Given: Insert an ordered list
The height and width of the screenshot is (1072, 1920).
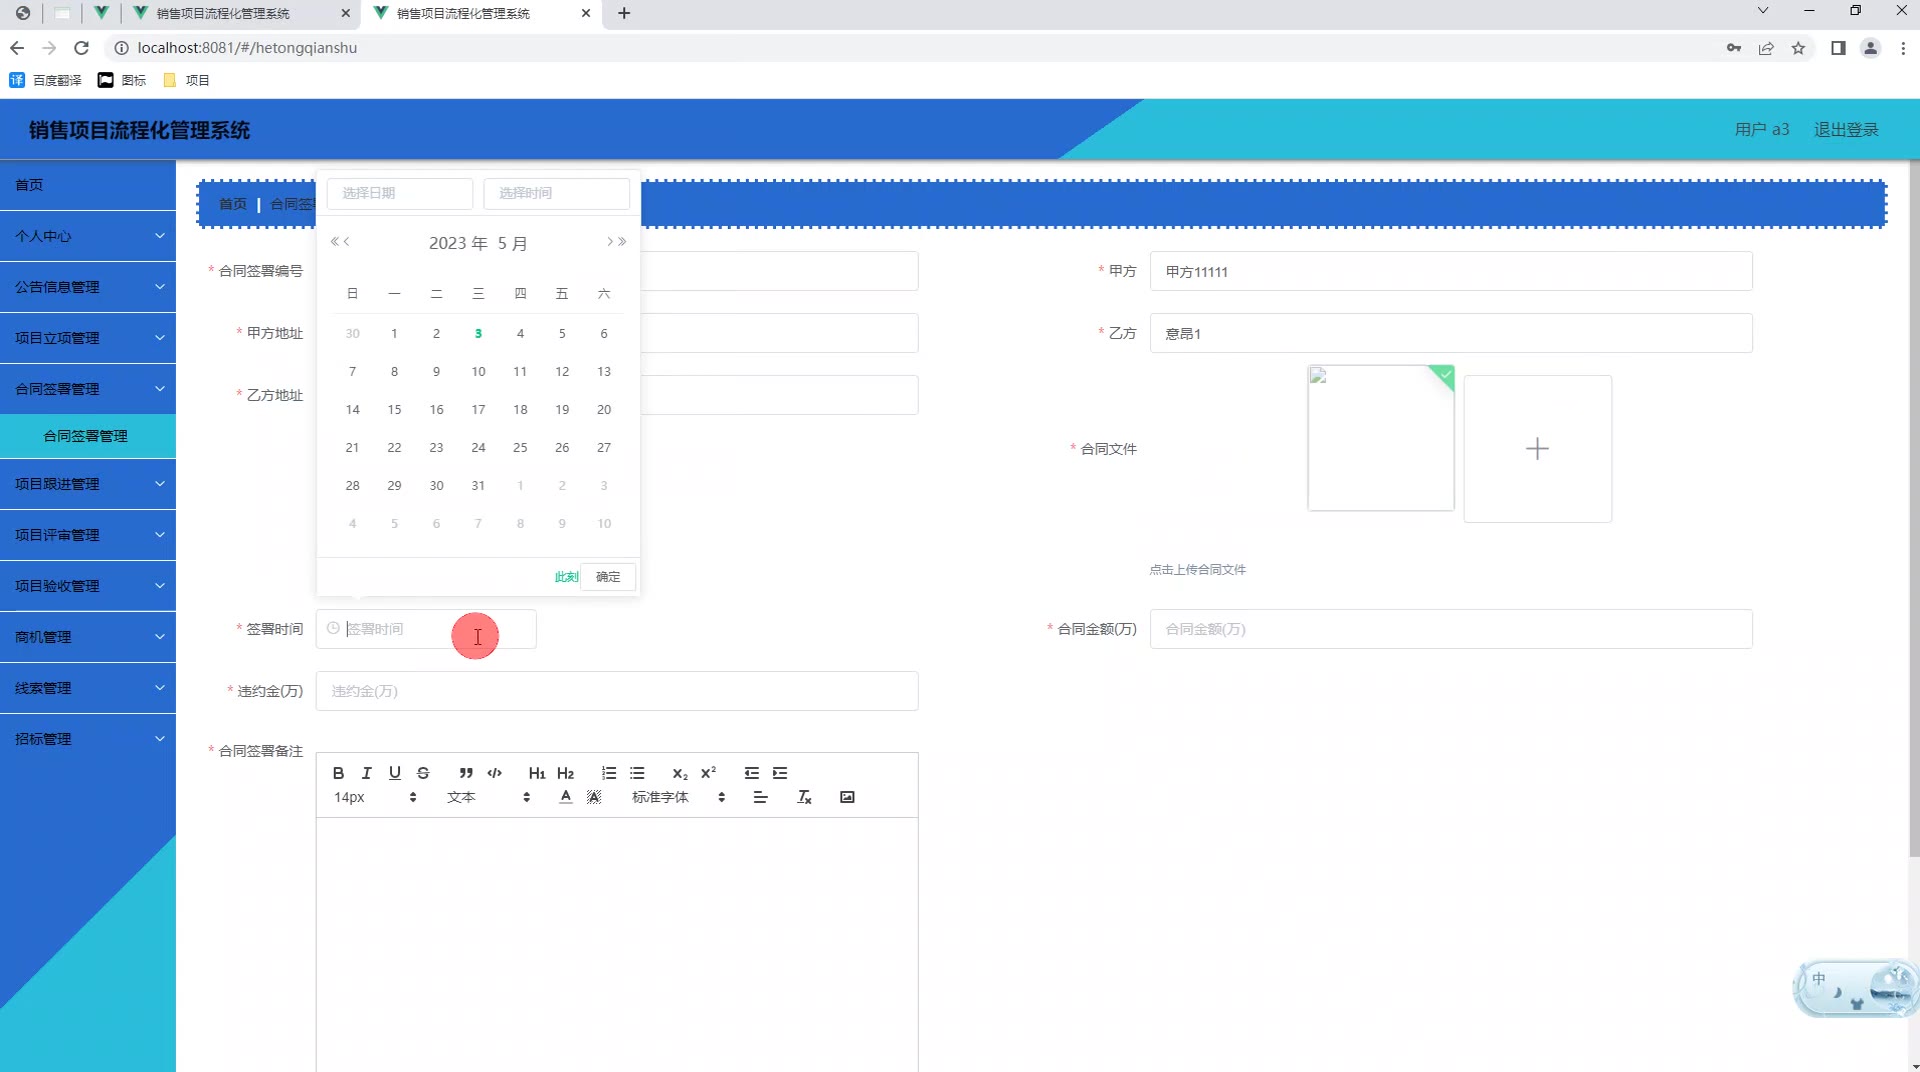Looking at the screenshot, I should point(609,773).
